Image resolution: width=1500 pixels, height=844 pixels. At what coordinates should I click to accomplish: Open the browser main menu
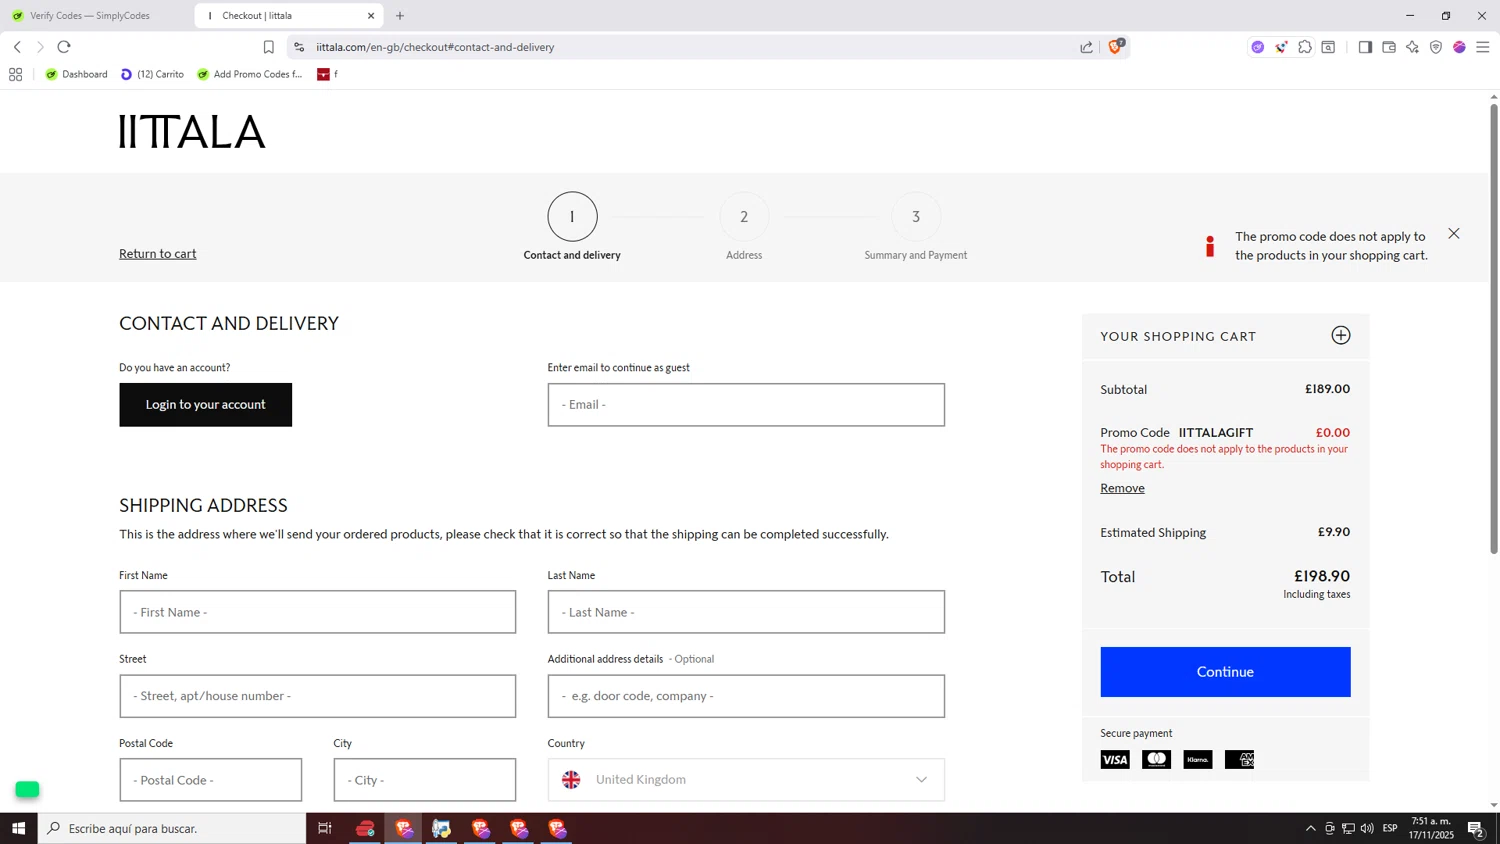tap(1483, 47)
